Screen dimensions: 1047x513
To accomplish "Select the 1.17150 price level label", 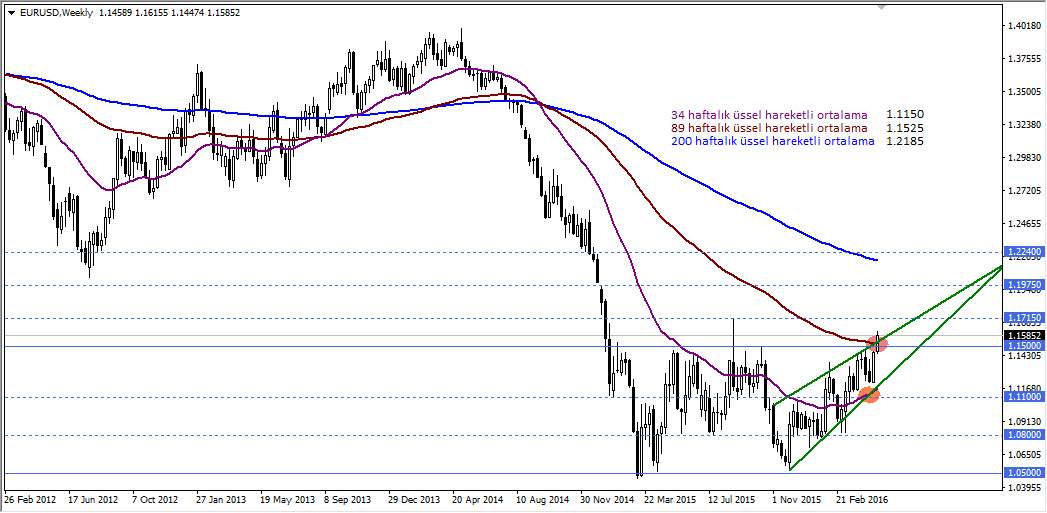I will point(1026,318).
